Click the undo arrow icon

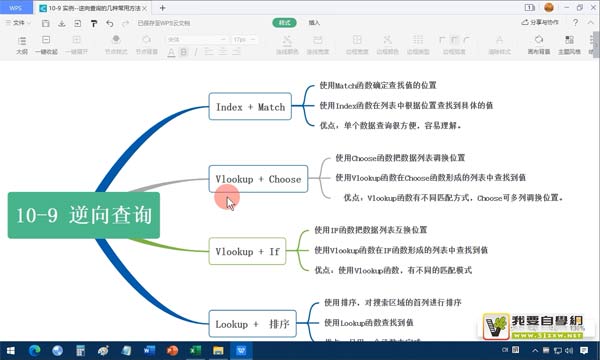pos(110,23)
